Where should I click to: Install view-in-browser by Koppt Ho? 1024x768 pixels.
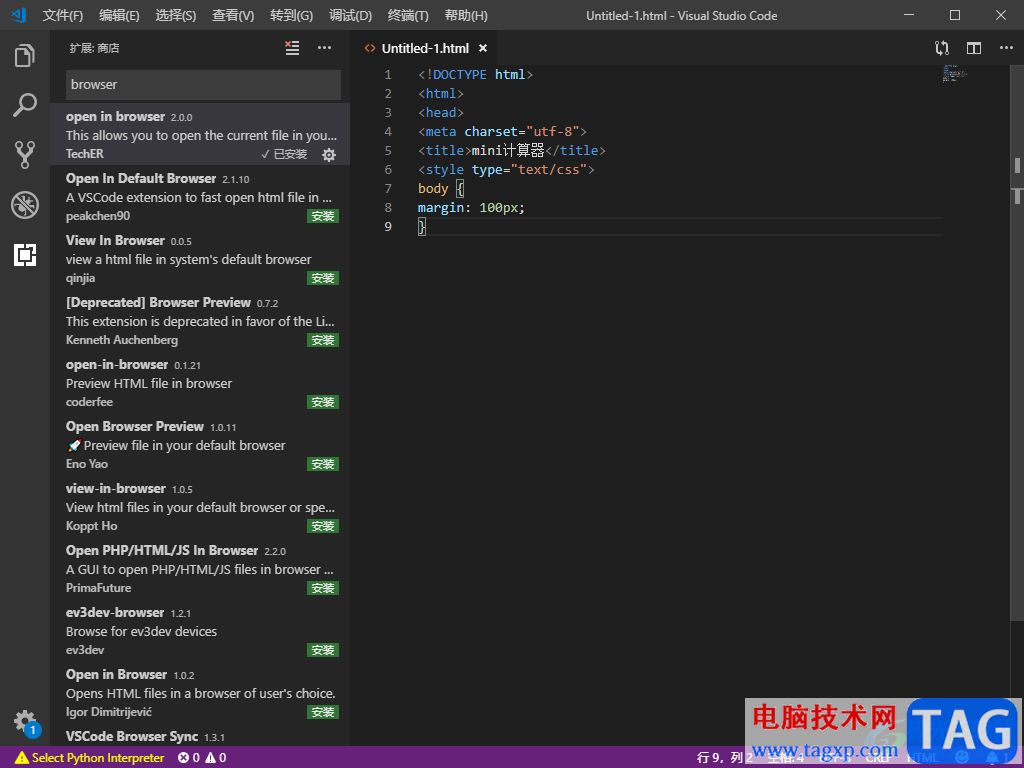pos(323,526)
